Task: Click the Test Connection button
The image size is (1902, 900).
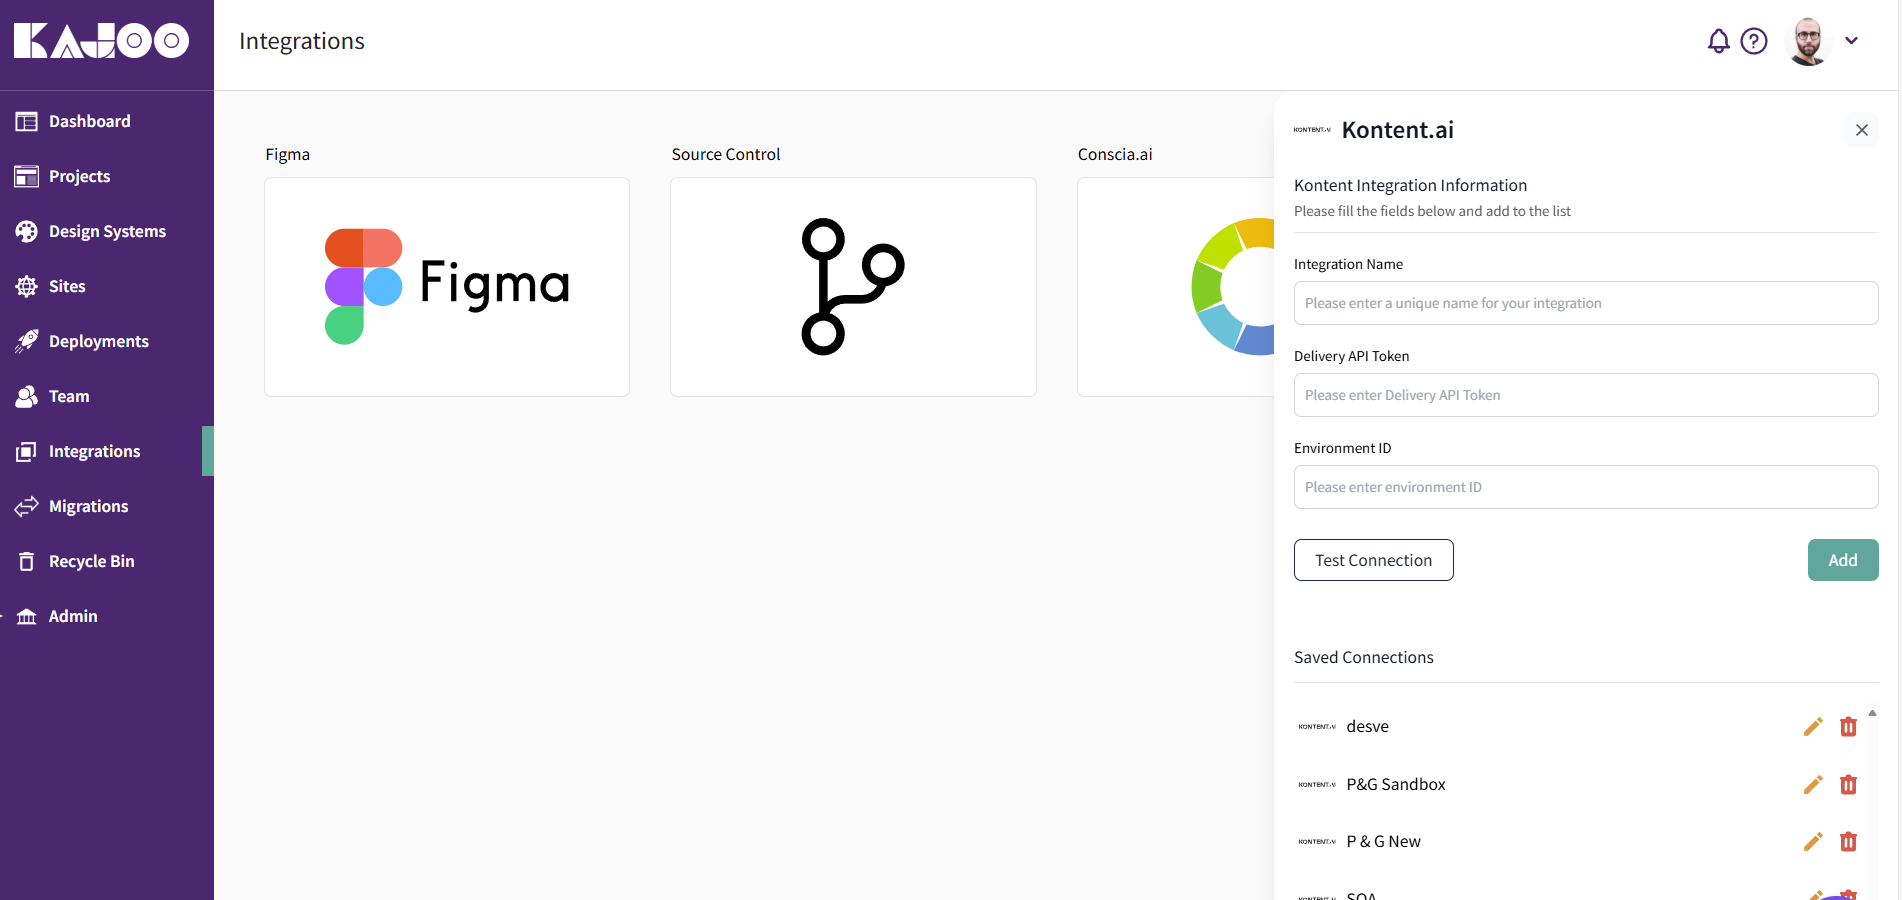Action: 1373,560
